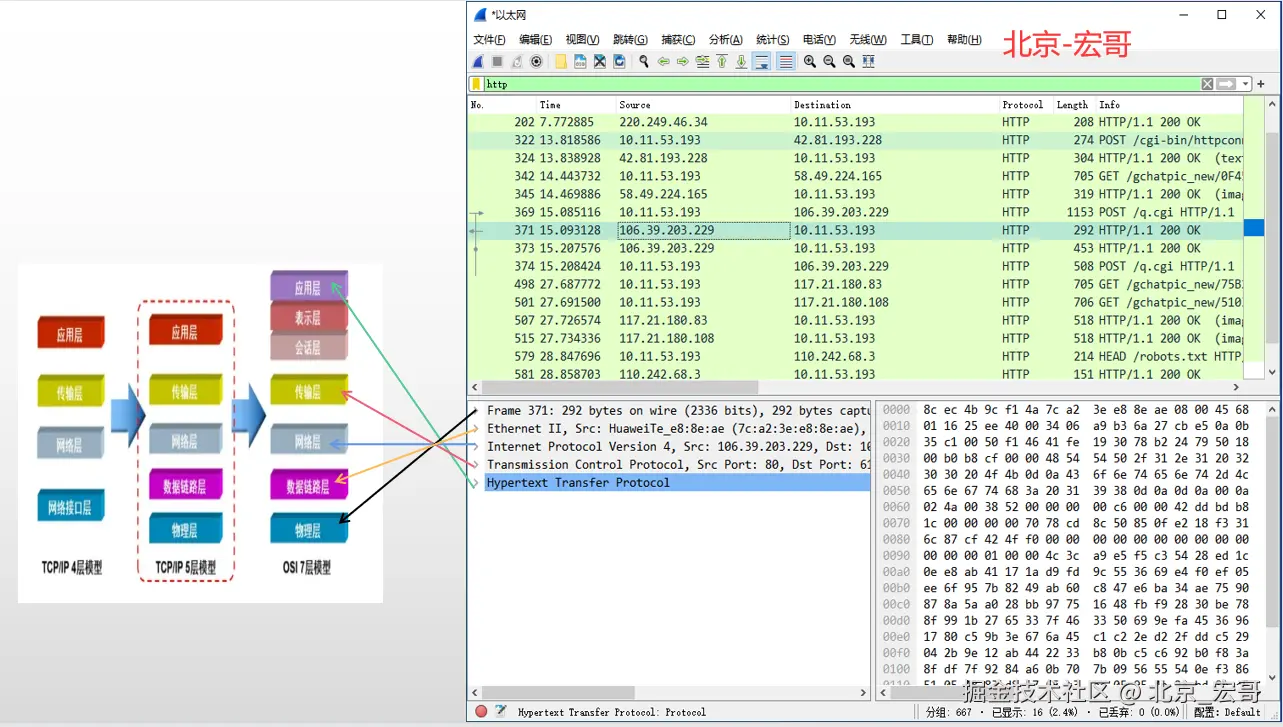Image resolution: width=1283 pixels, height=727 pixels.
Task: Start capture with the shark fin icon
Action: (479, 61)
